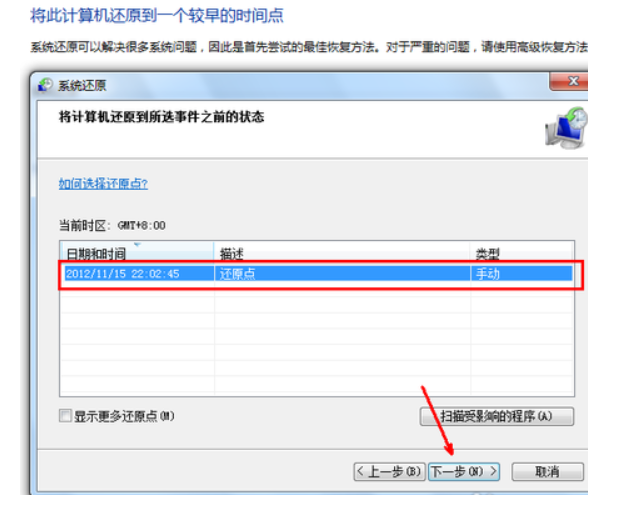
Task: Select the 2012/11/15 22:02:45 restore point
Action: coord(123,273)
